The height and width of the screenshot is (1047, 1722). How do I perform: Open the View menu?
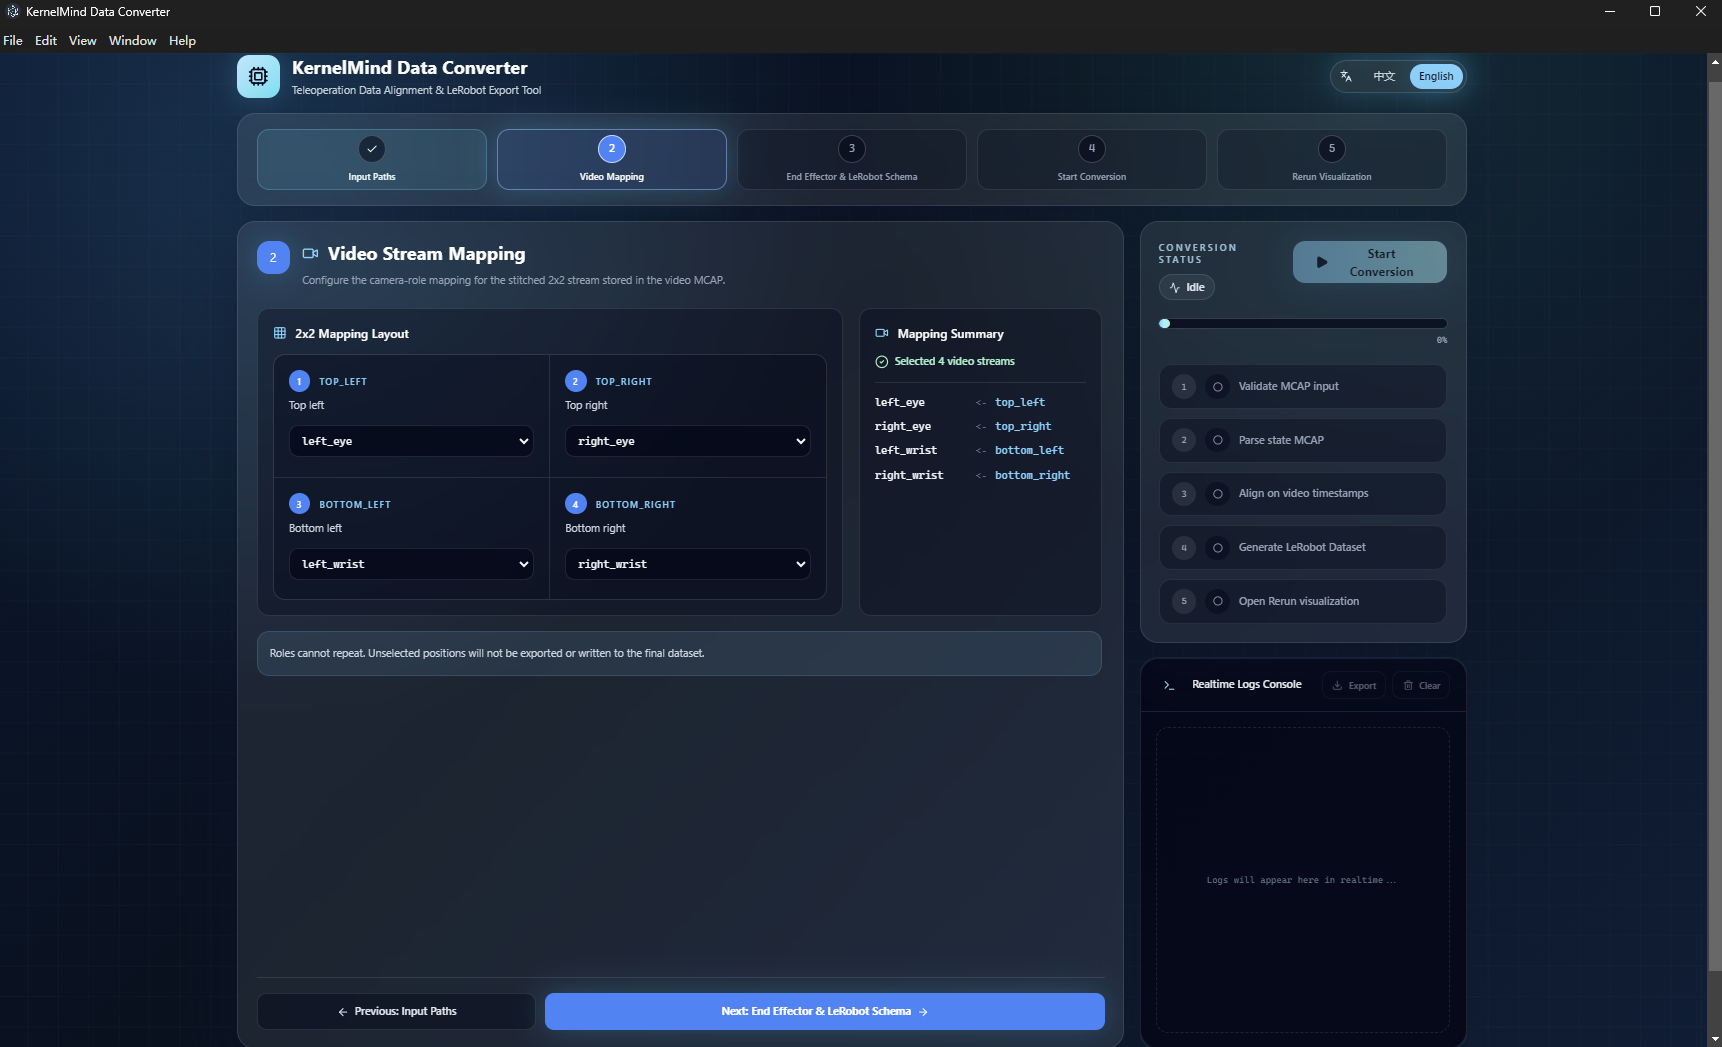[x=82, y=41]
